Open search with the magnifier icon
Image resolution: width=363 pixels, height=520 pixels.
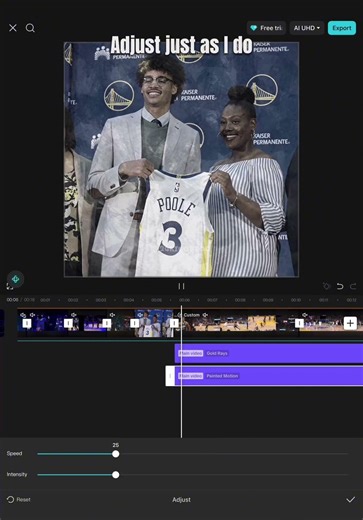(x=30, y=28)
